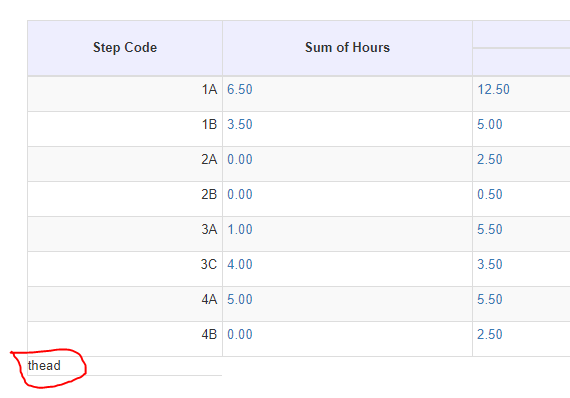Open the 0.00 Sum of Hours link in row 2B
Viewport: 570px width, 398px height.
coord(240,194)
